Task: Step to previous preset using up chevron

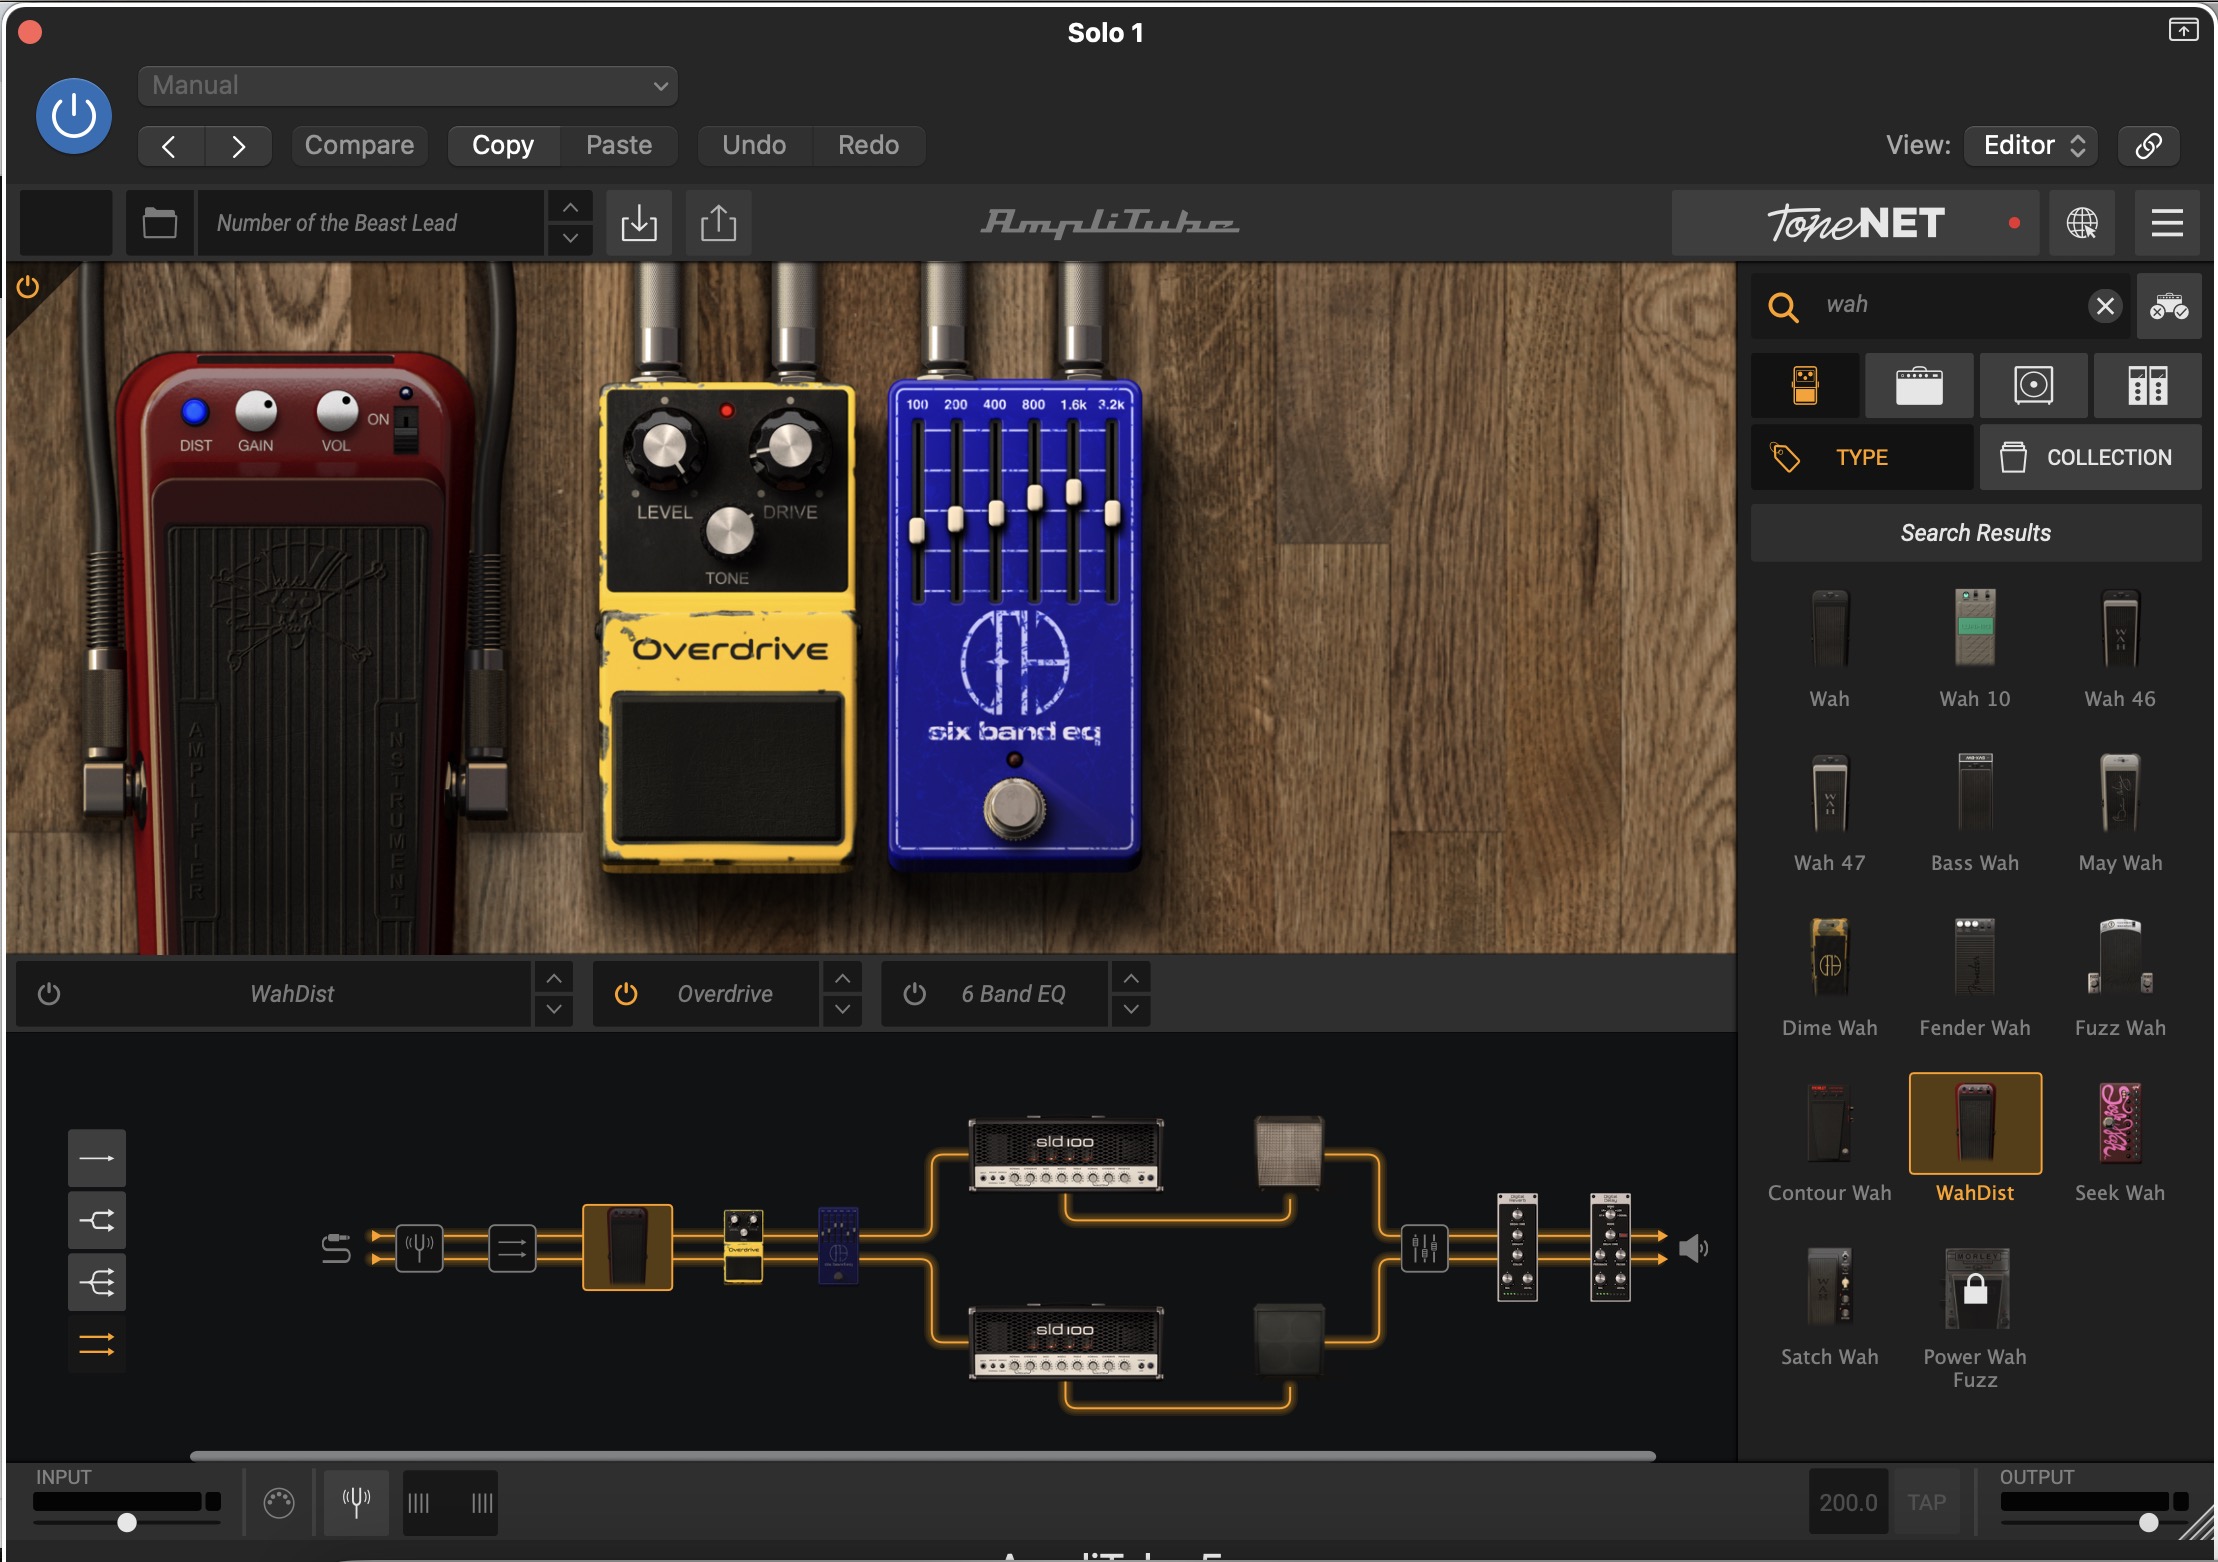Action: 570,208
